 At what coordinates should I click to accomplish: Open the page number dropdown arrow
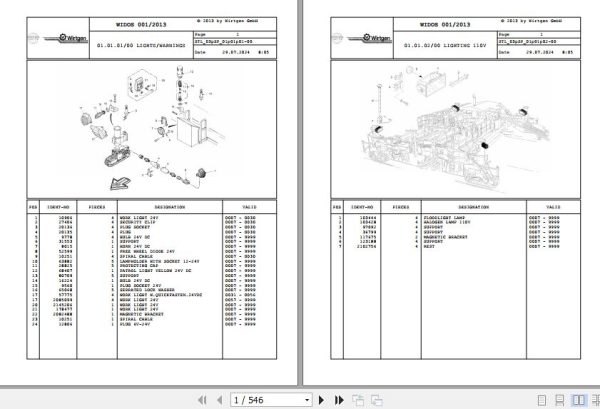[307, 400]
